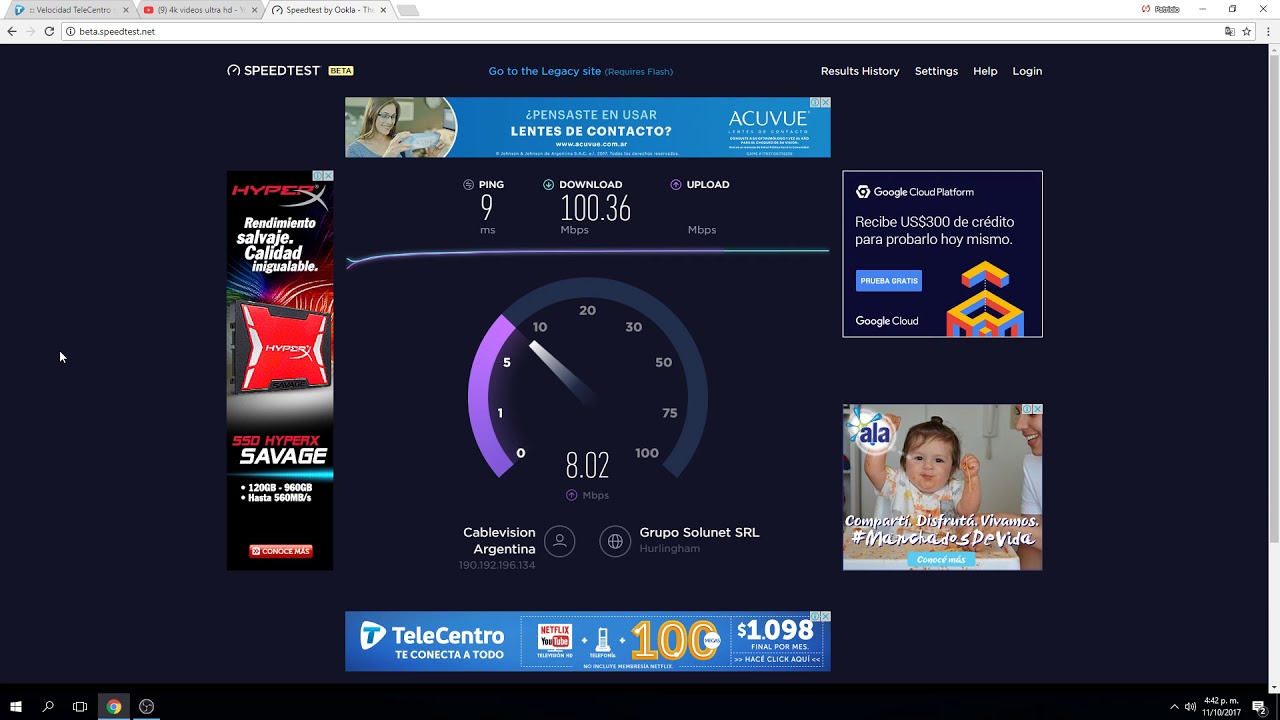Screen dimensions: 1280x720
Task: Click the Chrome icon in the taskbar
Action: coord(114,707)
